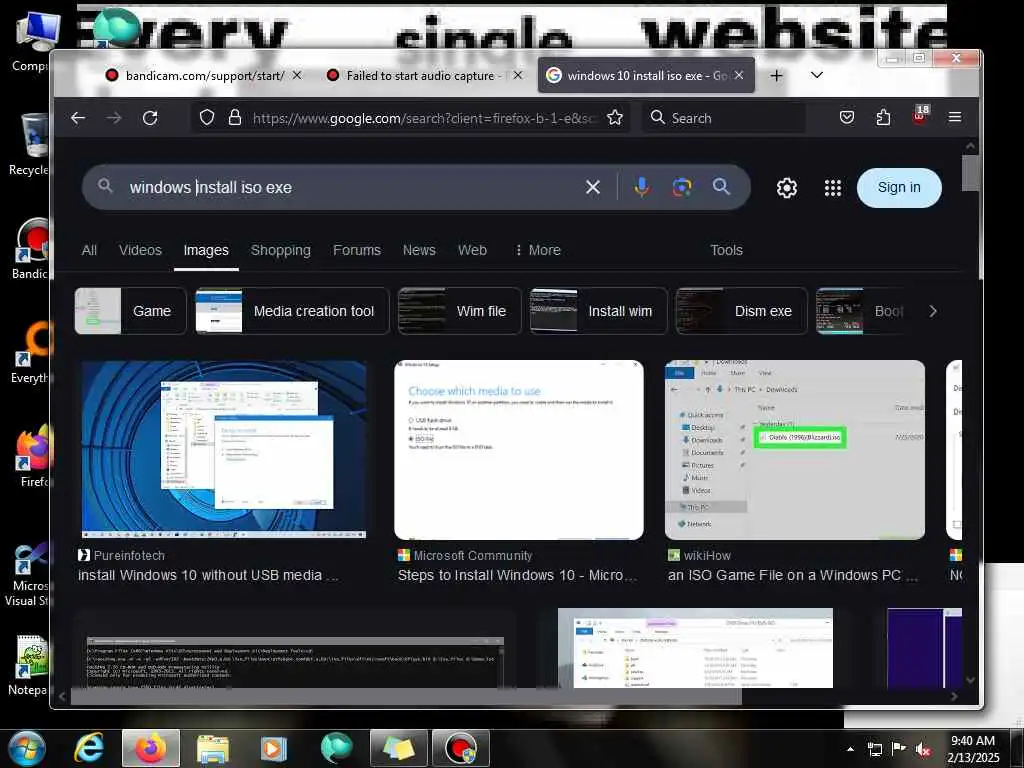Click the Sign in button
Viewport: 1024px width, 768px height.
[899, 187]
